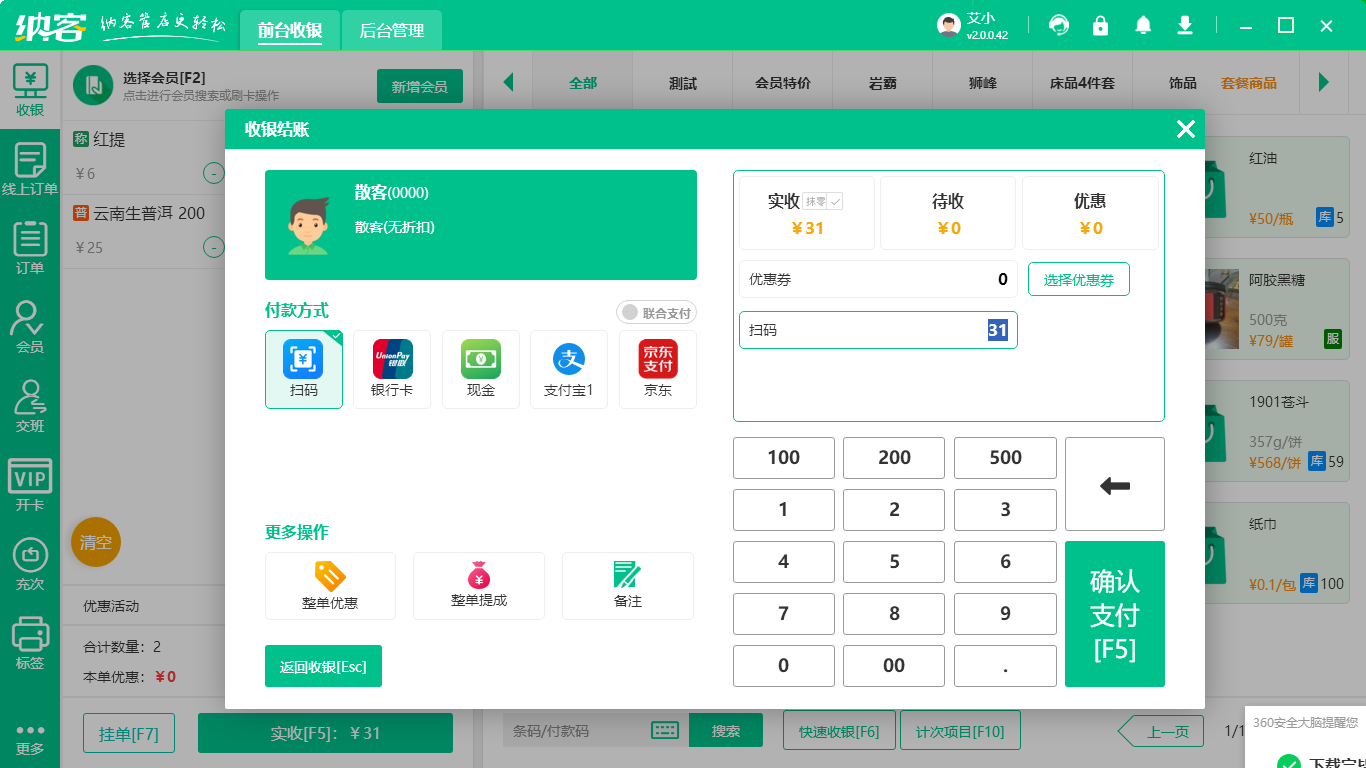The height and width of the screenshot is (768, 1366).
Task: Click 选择优惠券 to choose a coupon
Action: point(1078,280)
